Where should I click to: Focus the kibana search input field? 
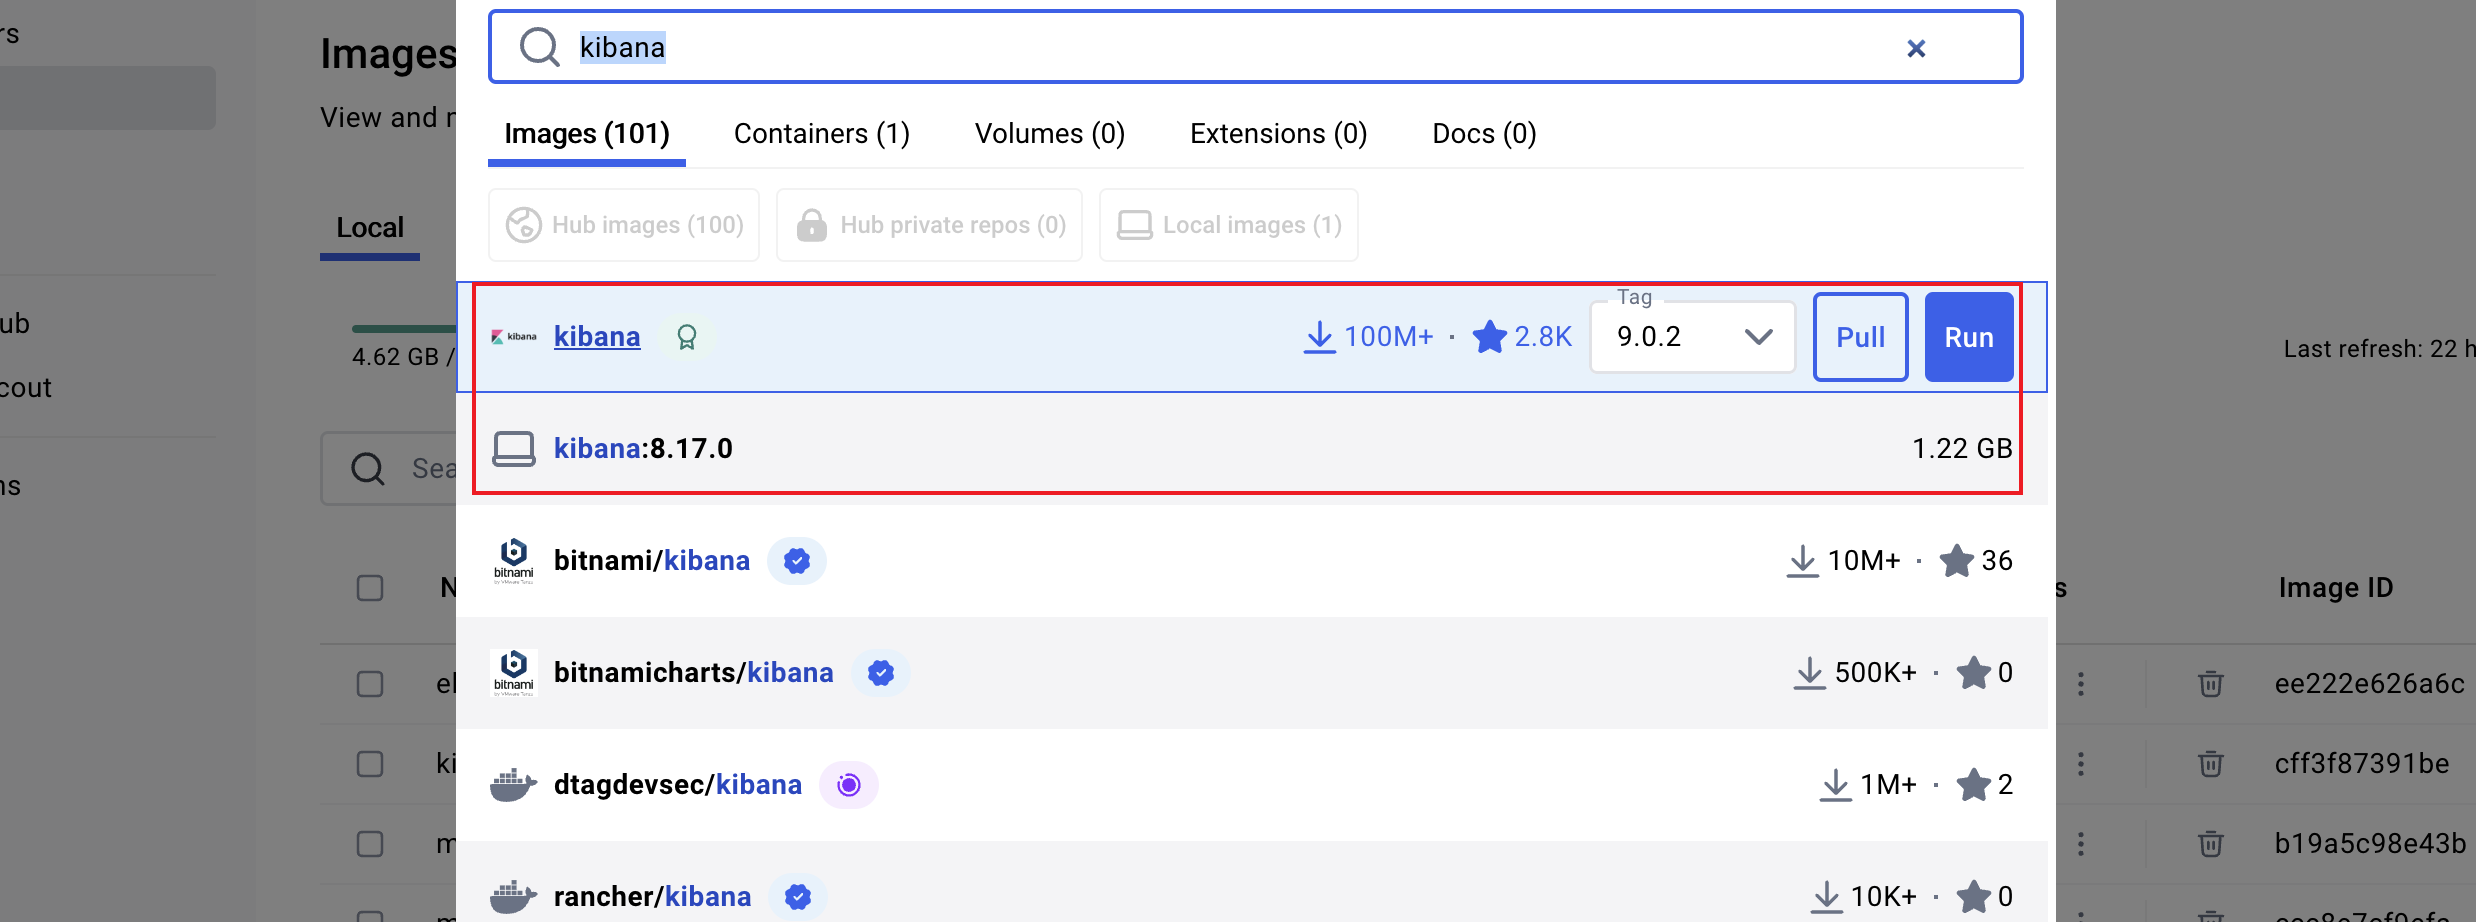[1255, 47]
